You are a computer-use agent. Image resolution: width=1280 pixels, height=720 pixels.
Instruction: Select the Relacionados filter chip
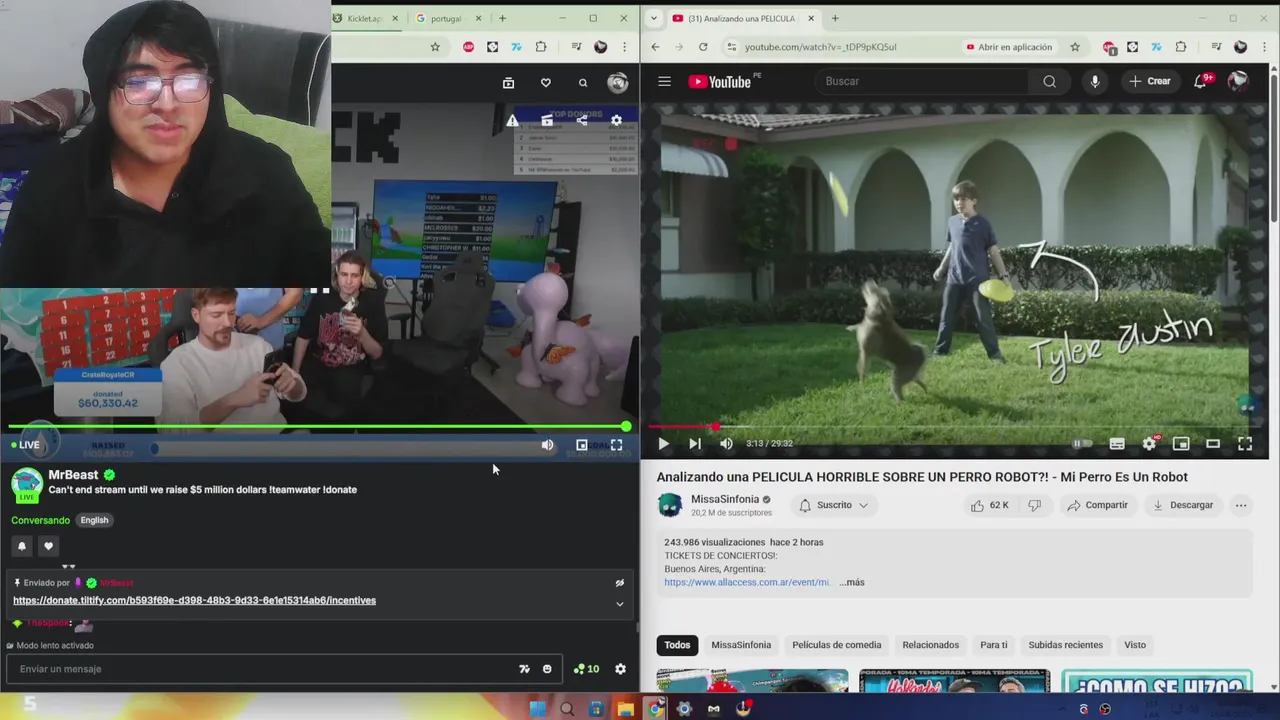(x=930, y=645)
